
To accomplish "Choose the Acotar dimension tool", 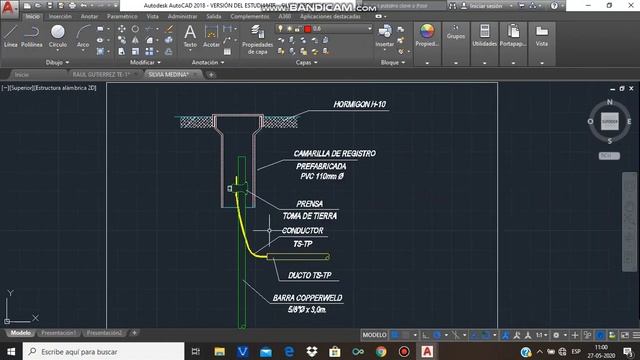I will [211, 36].
